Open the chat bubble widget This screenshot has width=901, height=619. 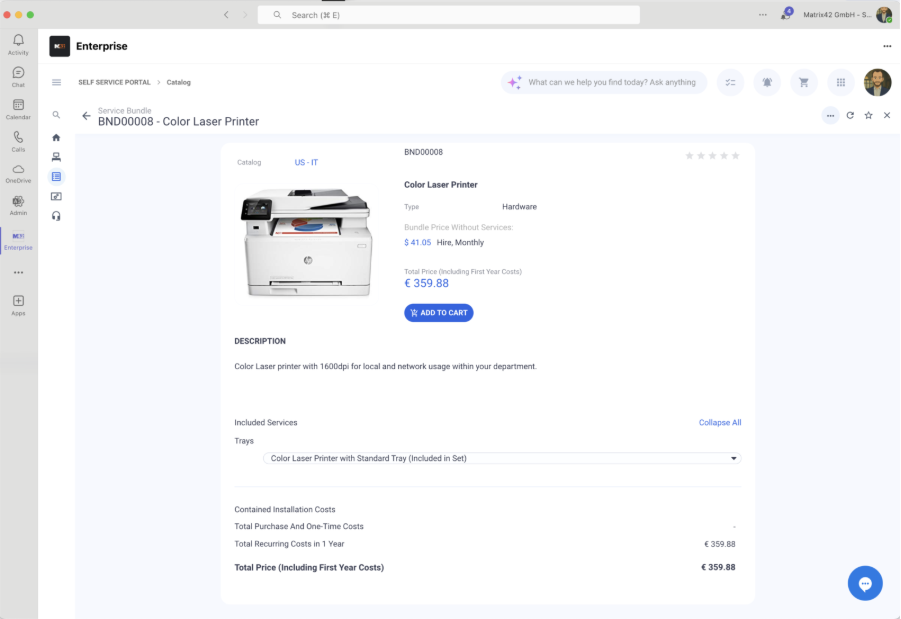coord(865,583)
